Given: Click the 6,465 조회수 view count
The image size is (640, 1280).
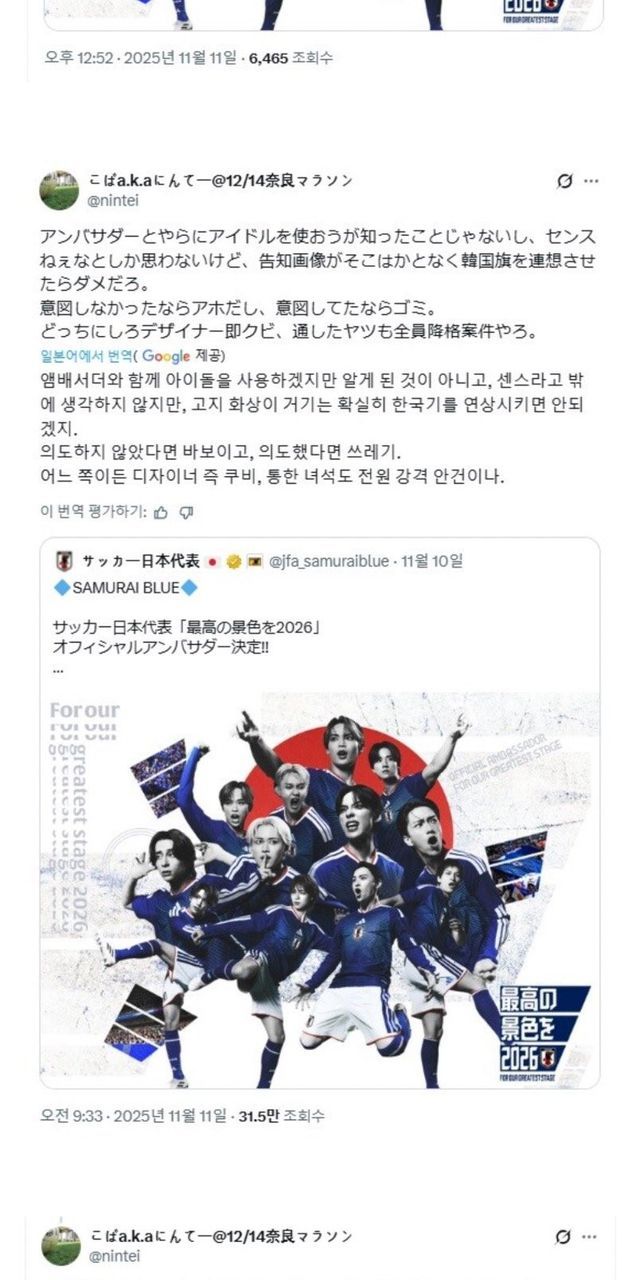Looking at the screenshot, I should pyautogui.click(x=291, y=58).
